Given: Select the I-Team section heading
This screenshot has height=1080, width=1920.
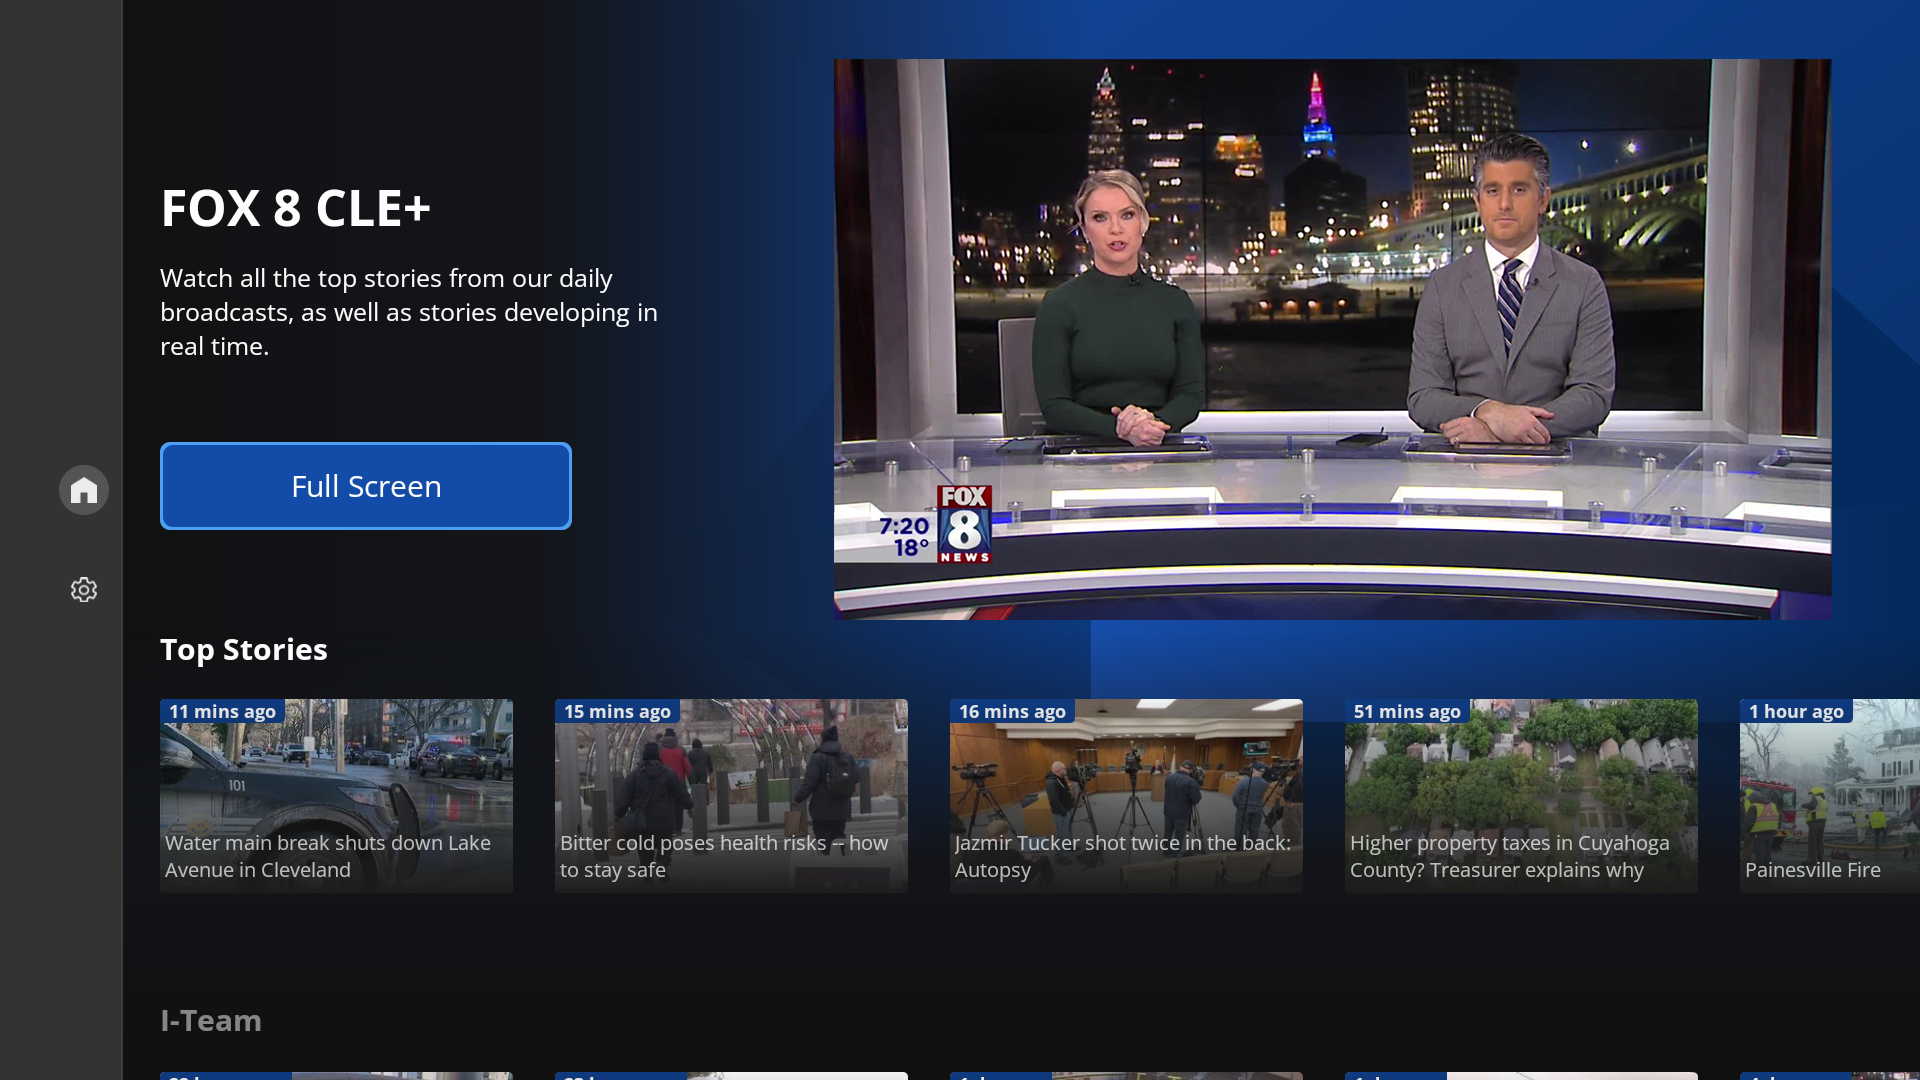Looking at the screenshot, I should click(211, 1020).
